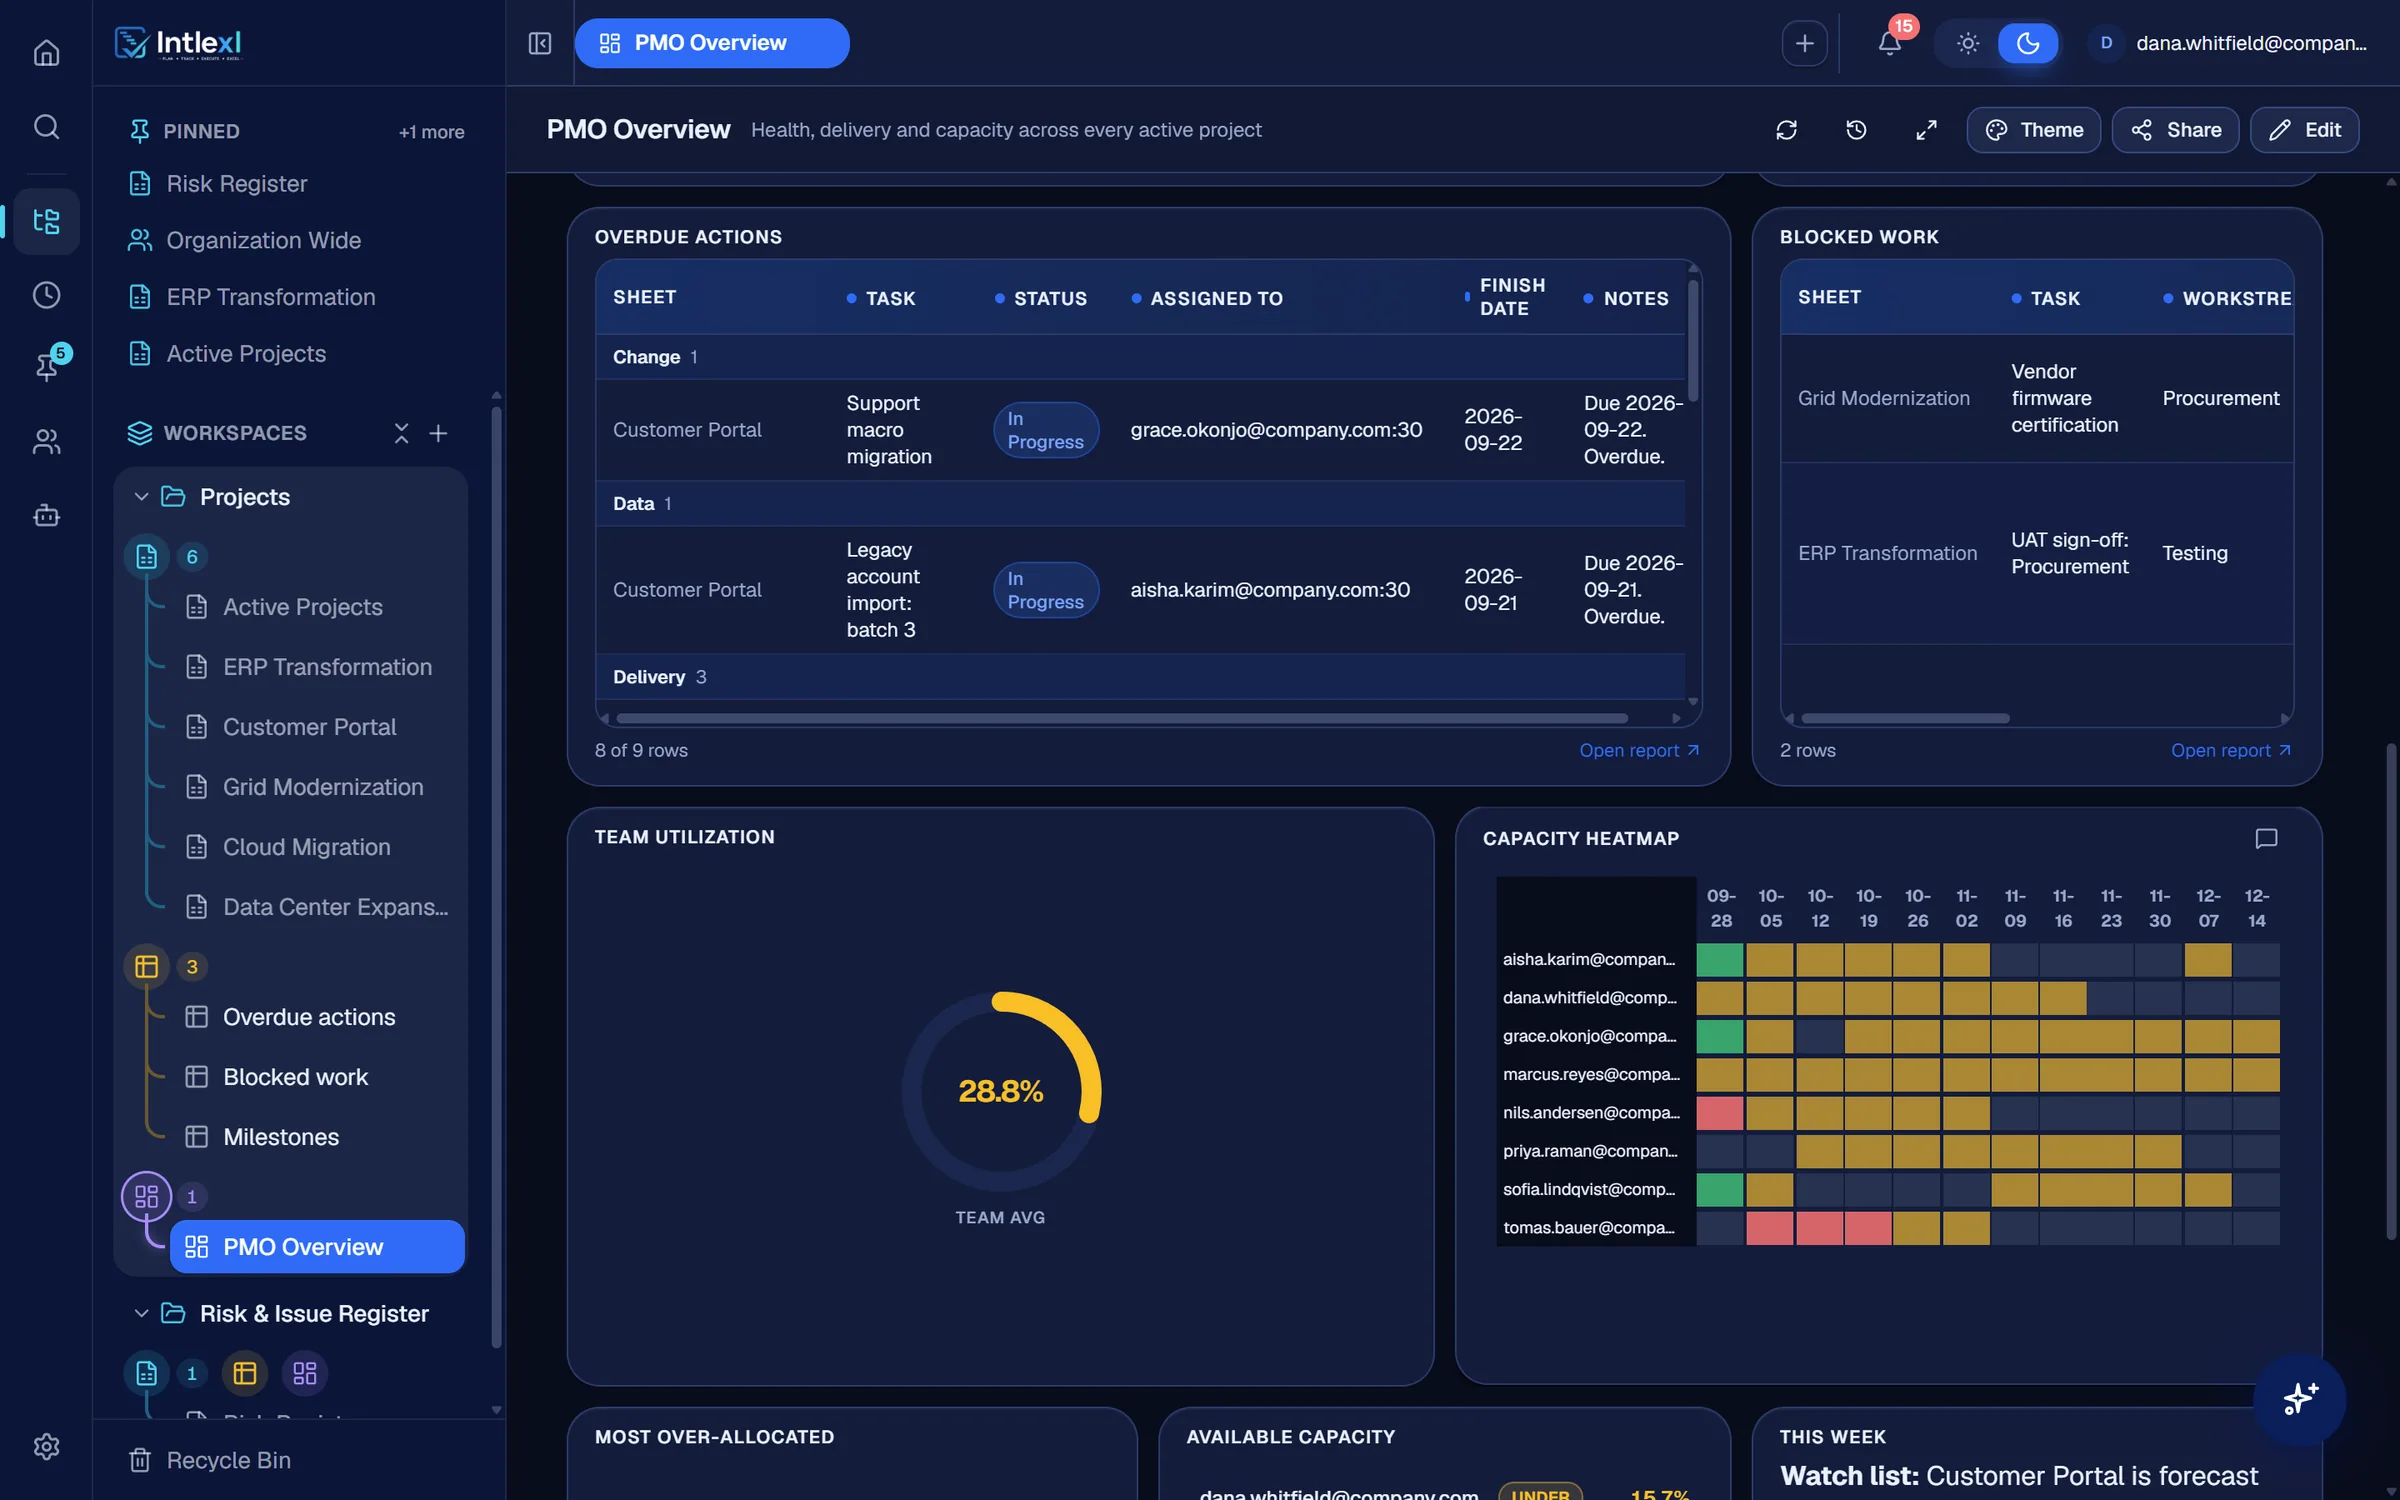This screenshot has width=2400, height=1500.
Task: Collapse Risk & Issue Register folder chevron
Action: (x=141, y=1314)
